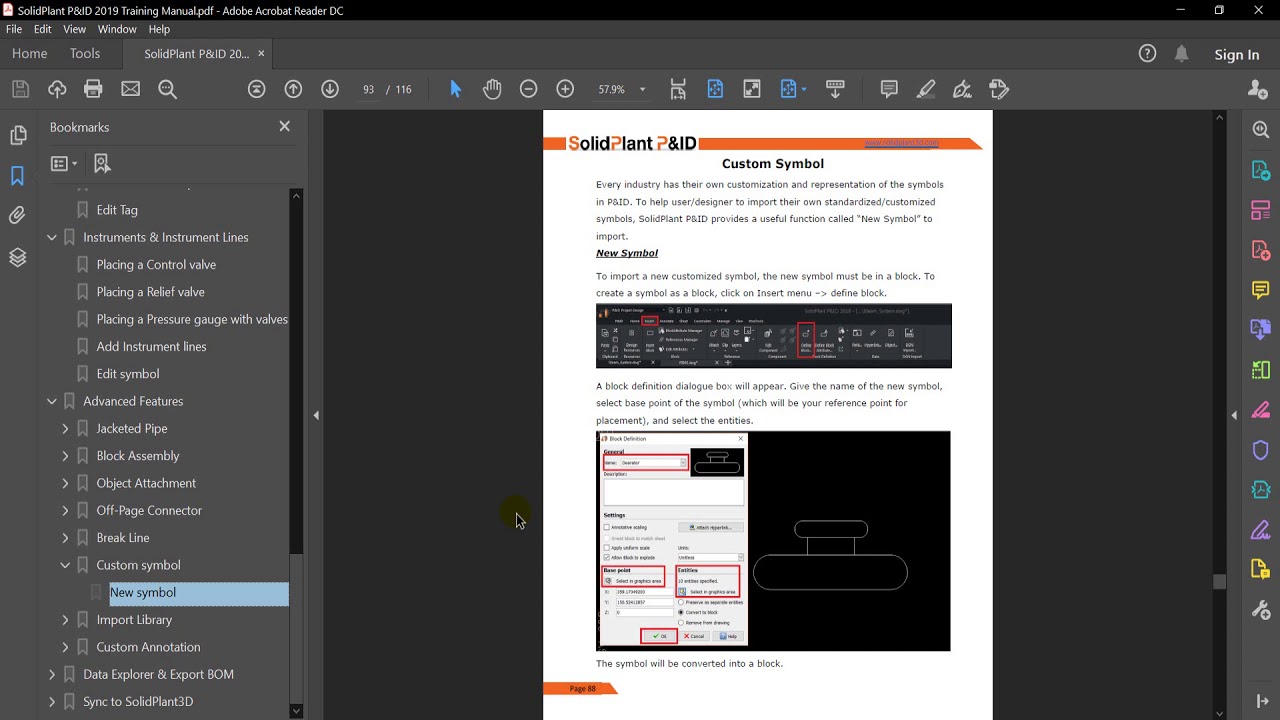The width and height of the screenshot is (1280, 720).
Task: Click the notifications bell icon
Action: tap(1182, 54)
